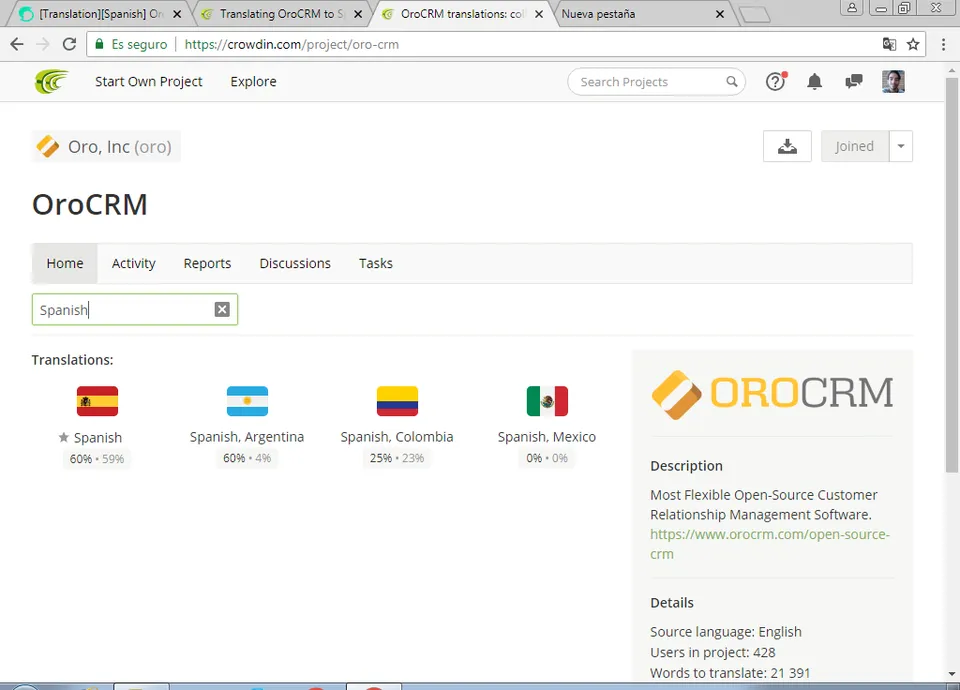Image resolution: width=960 pixels, height=690 pixels.
Task: Click the Oro, Inc orange logo icon
Action: click(x=48, y=146)
